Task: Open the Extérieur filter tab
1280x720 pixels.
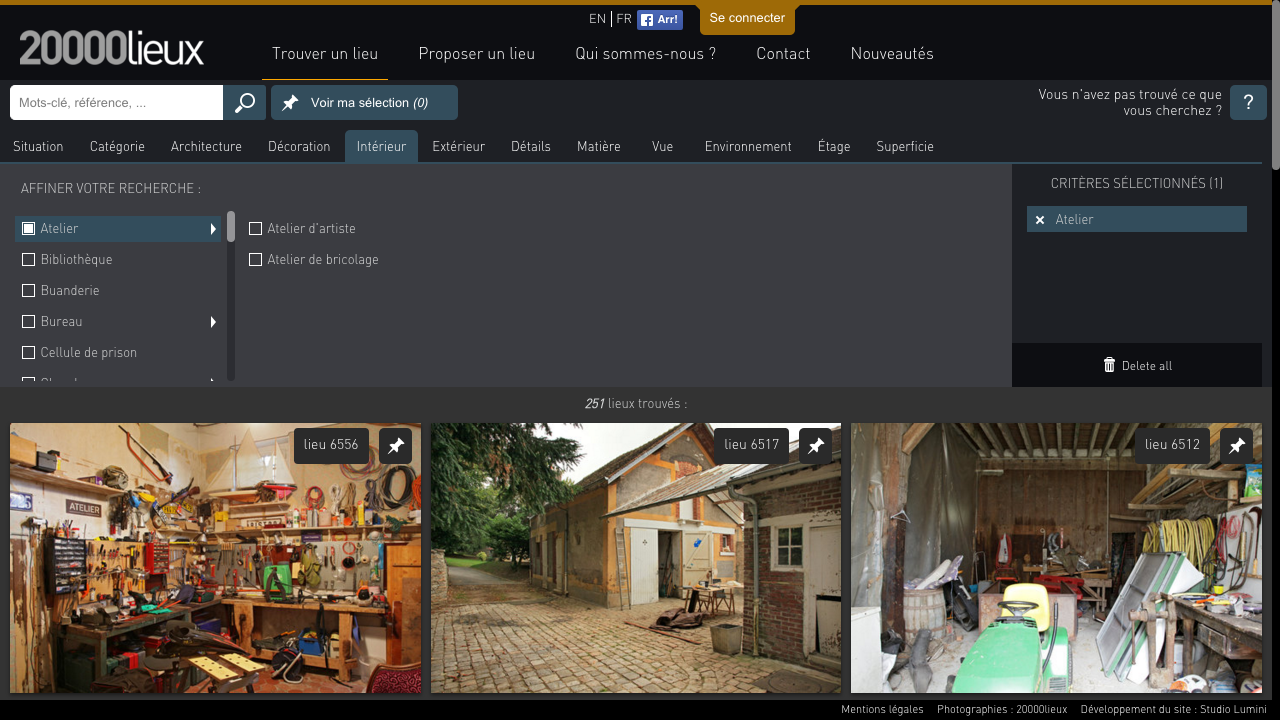Action: click(x=458, y=147)
